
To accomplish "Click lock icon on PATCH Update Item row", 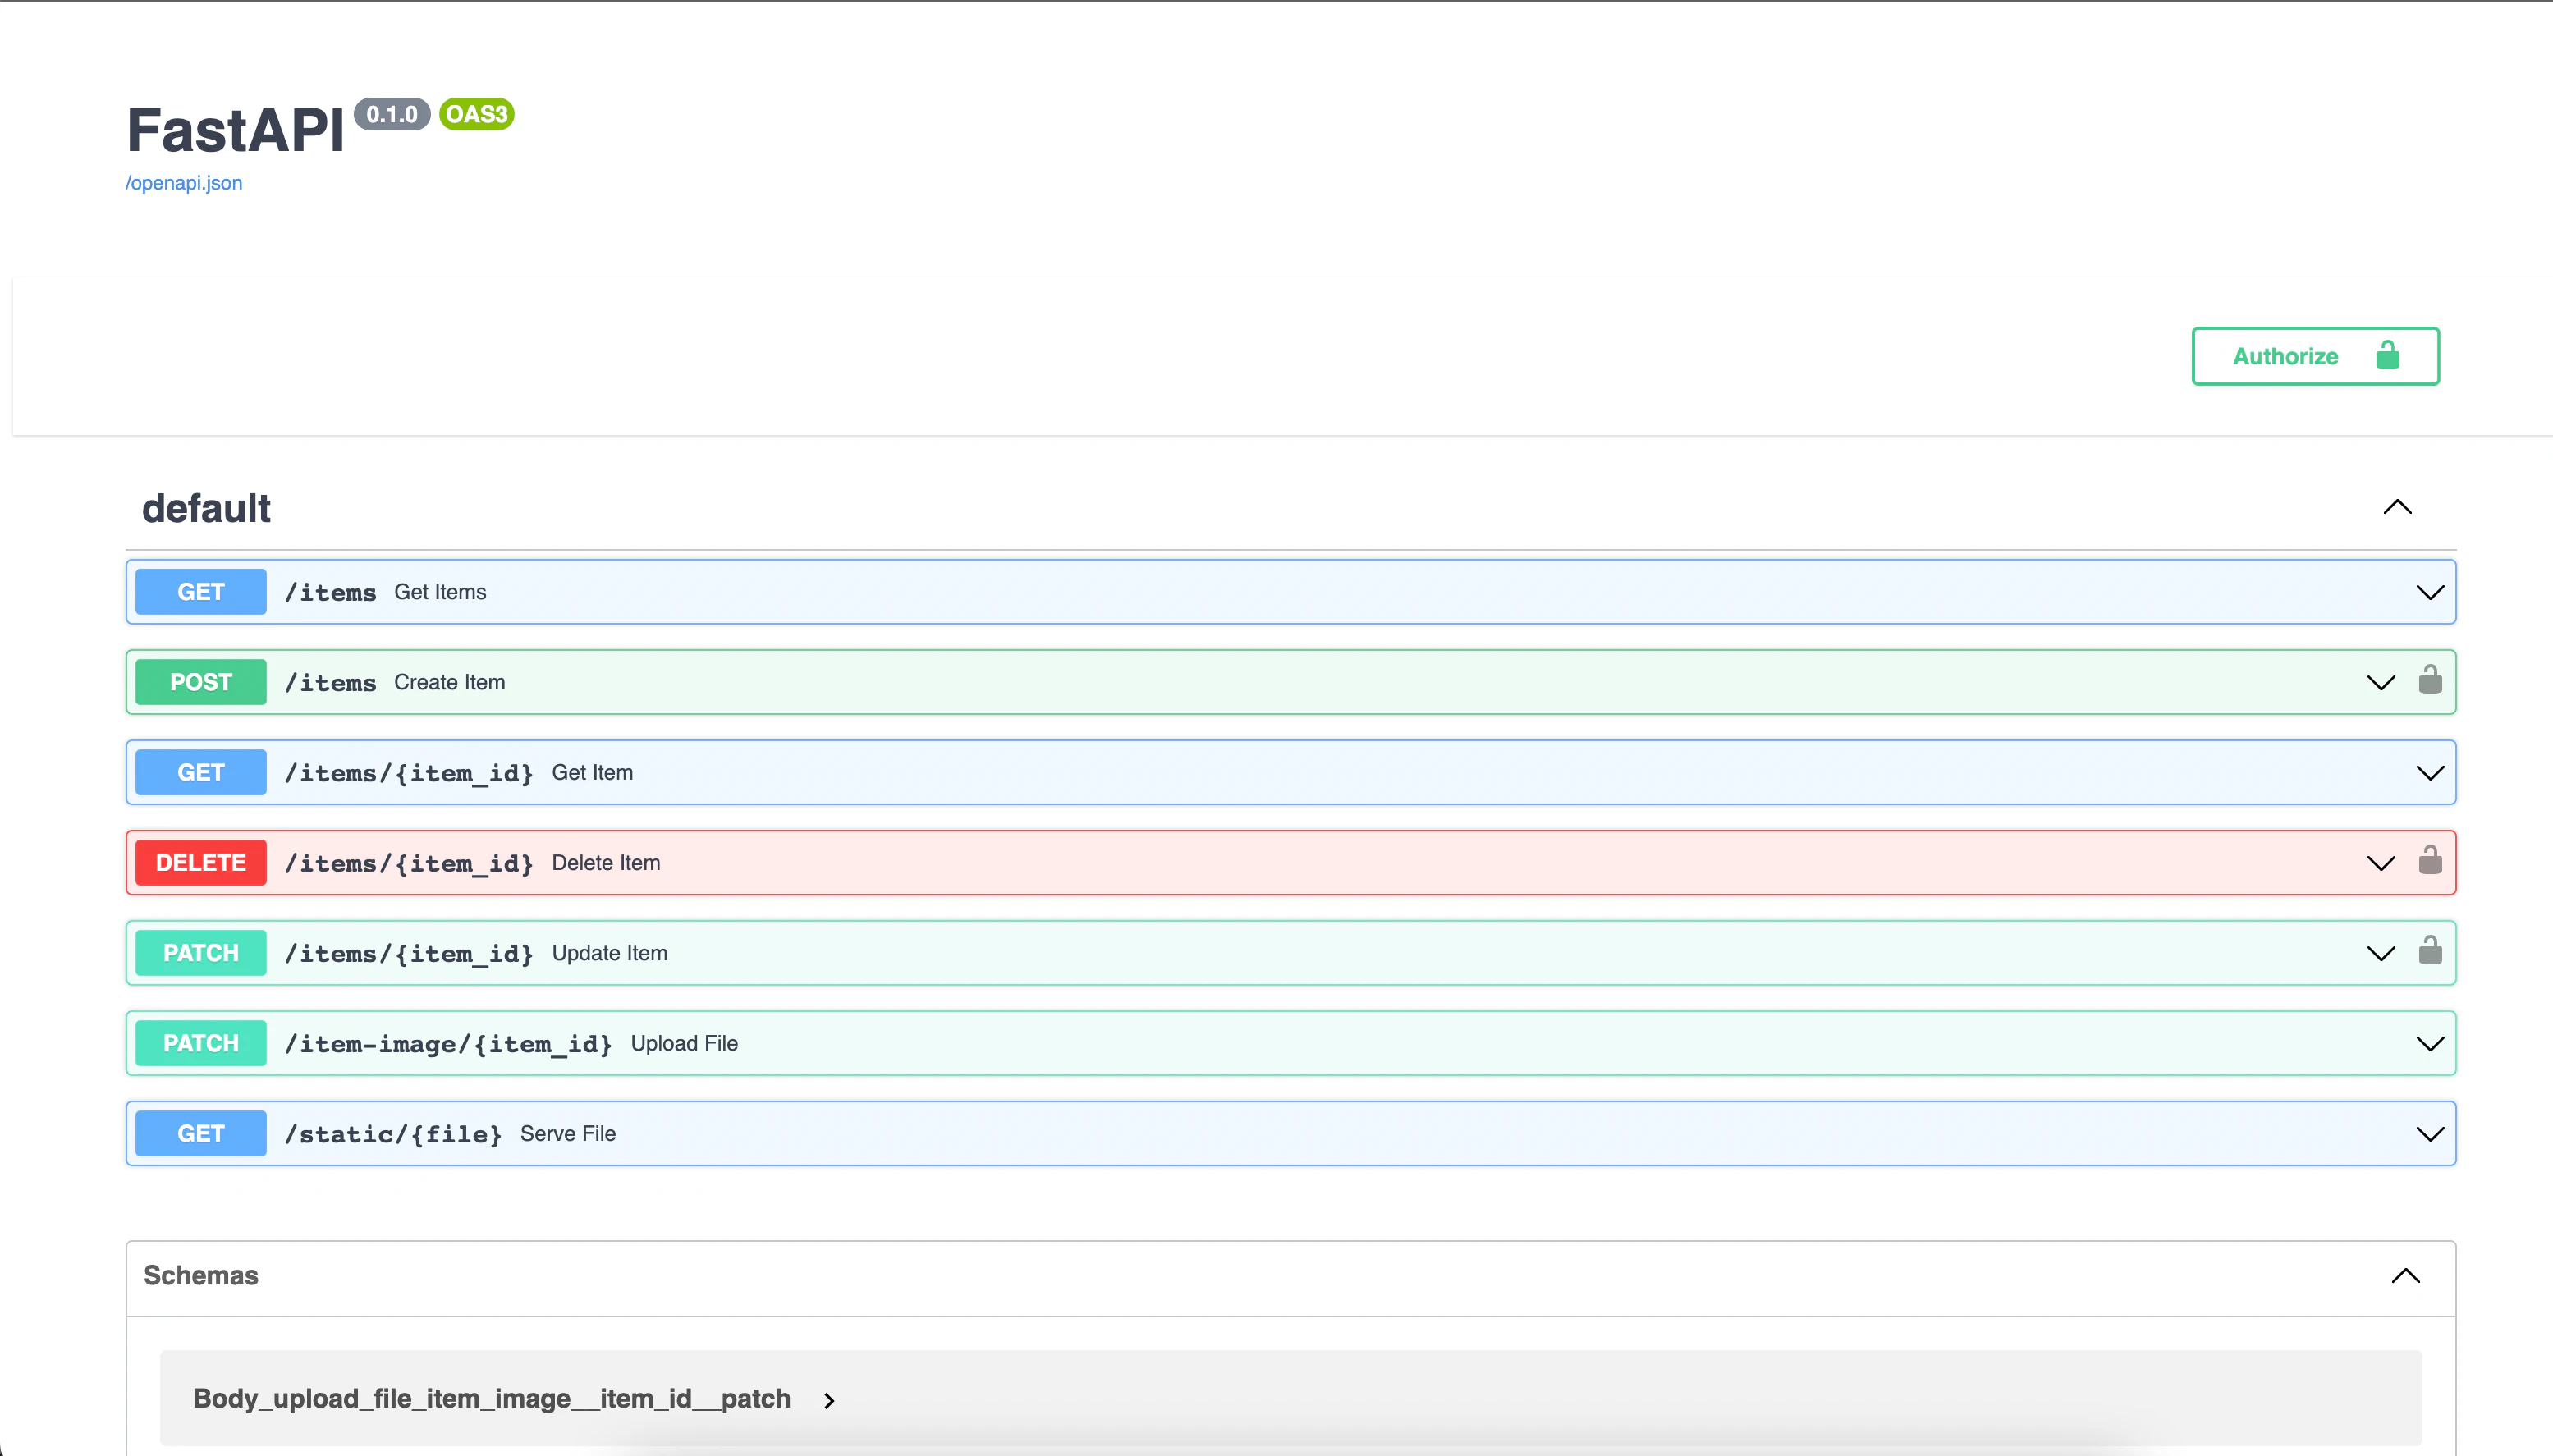I will tap(2429, 951).
